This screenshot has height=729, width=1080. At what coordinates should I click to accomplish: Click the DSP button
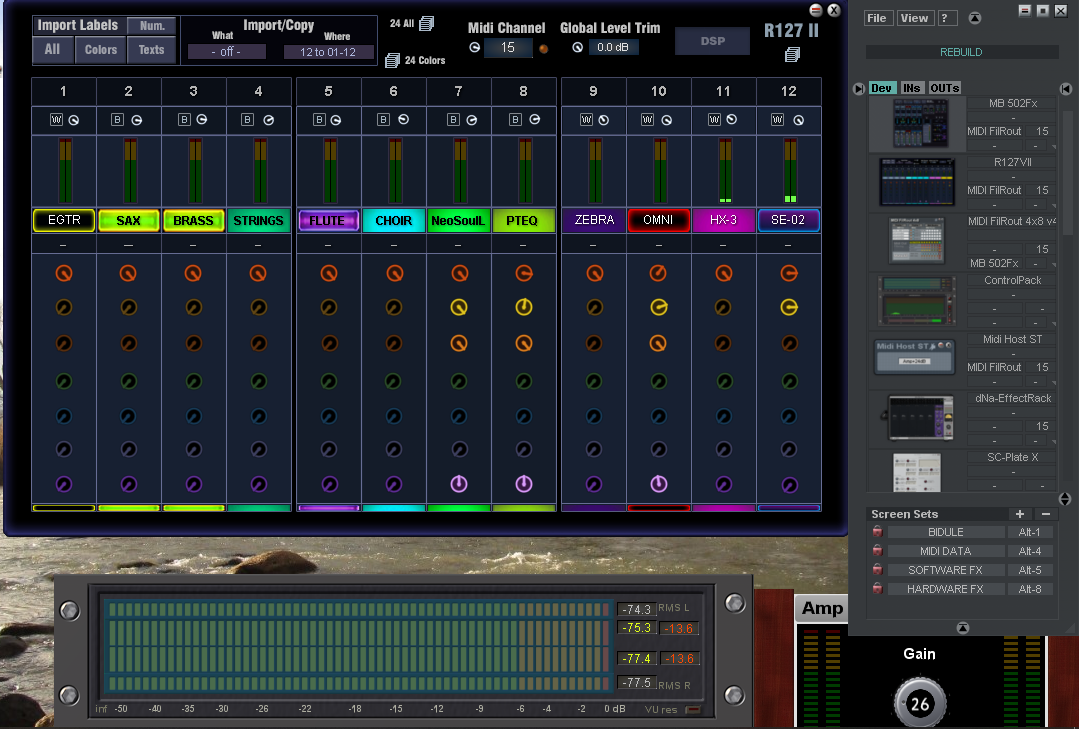712,41
